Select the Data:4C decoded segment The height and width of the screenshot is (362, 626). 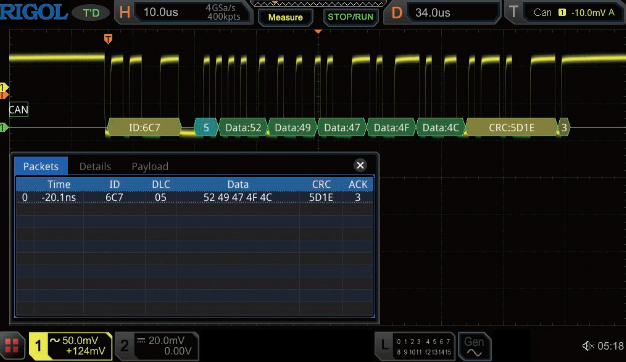pos(440,128)
